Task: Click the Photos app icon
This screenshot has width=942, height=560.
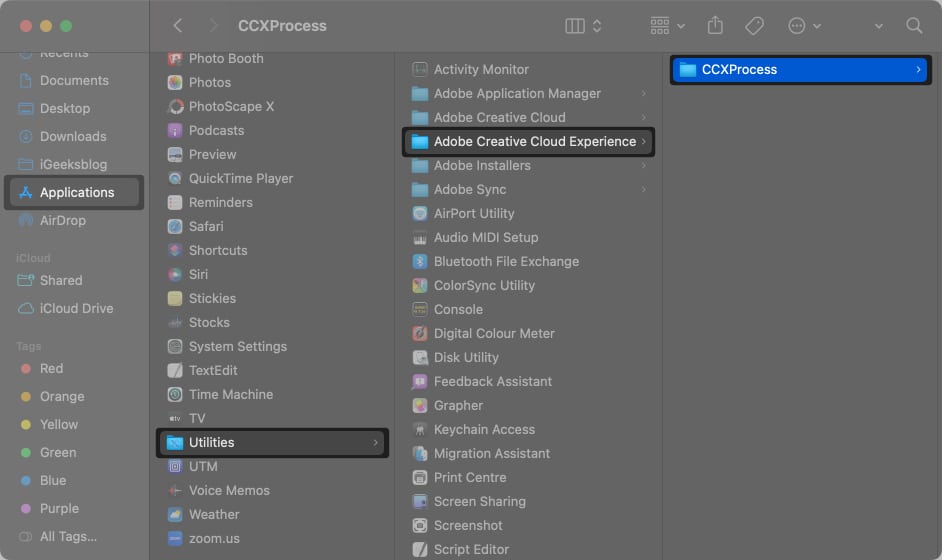Action: point(175,82)
